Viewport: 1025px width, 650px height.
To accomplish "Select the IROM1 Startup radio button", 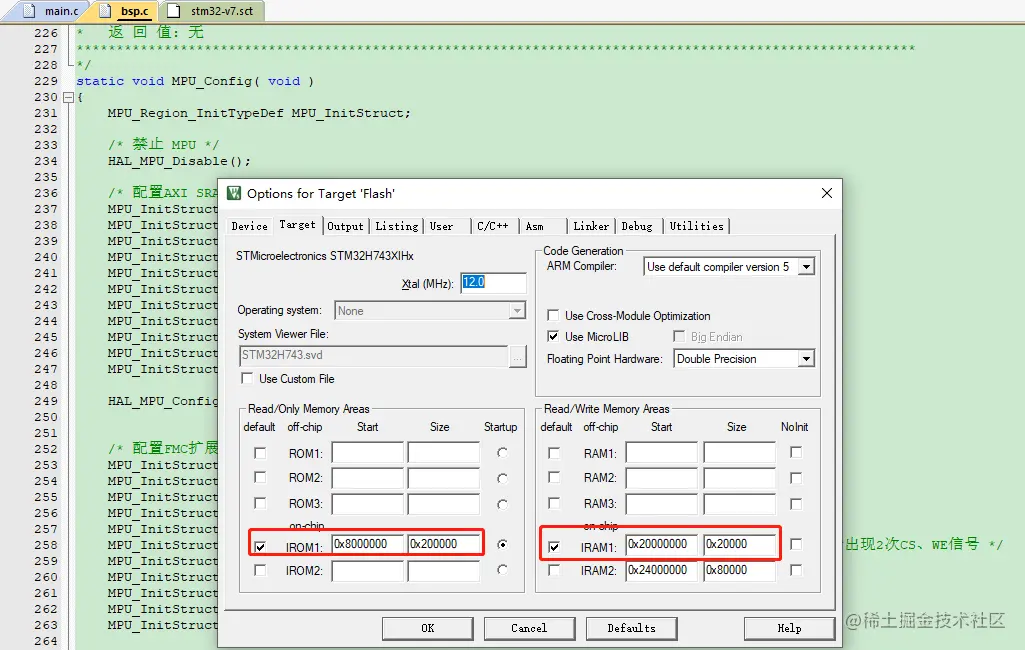I will pos(502,544).
